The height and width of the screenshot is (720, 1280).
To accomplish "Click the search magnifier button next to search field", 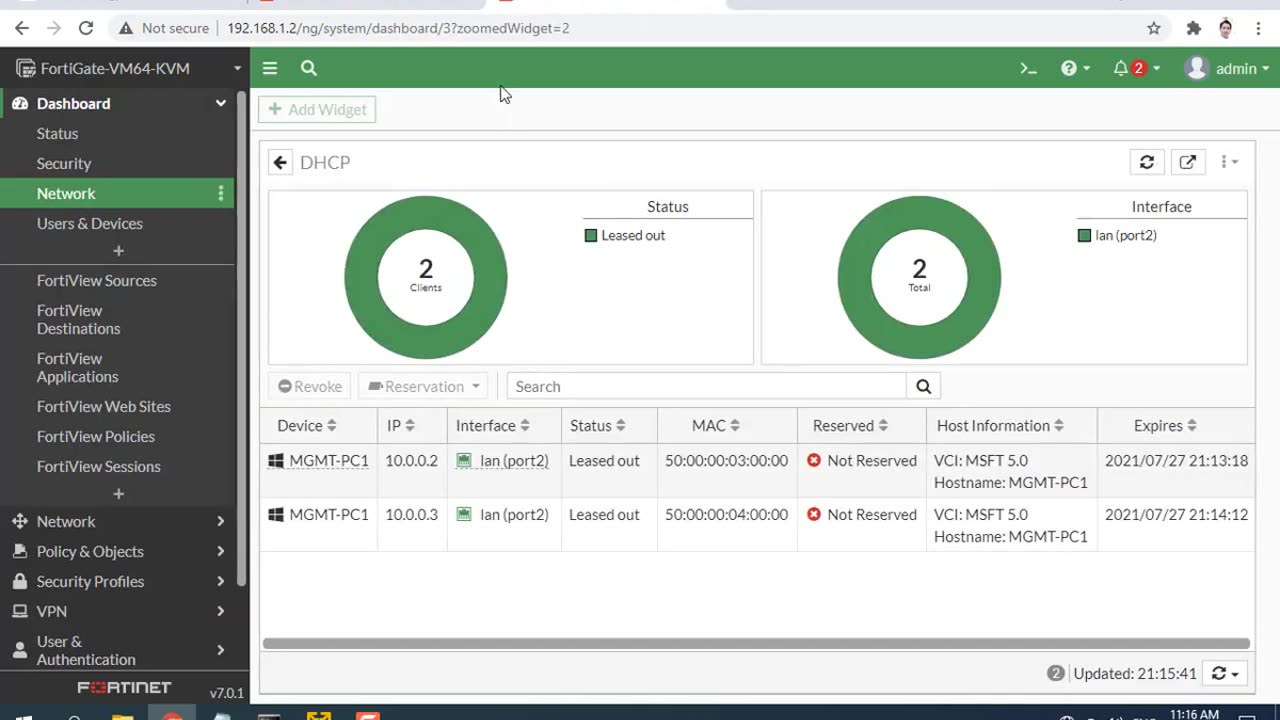I will click(923, 386).
